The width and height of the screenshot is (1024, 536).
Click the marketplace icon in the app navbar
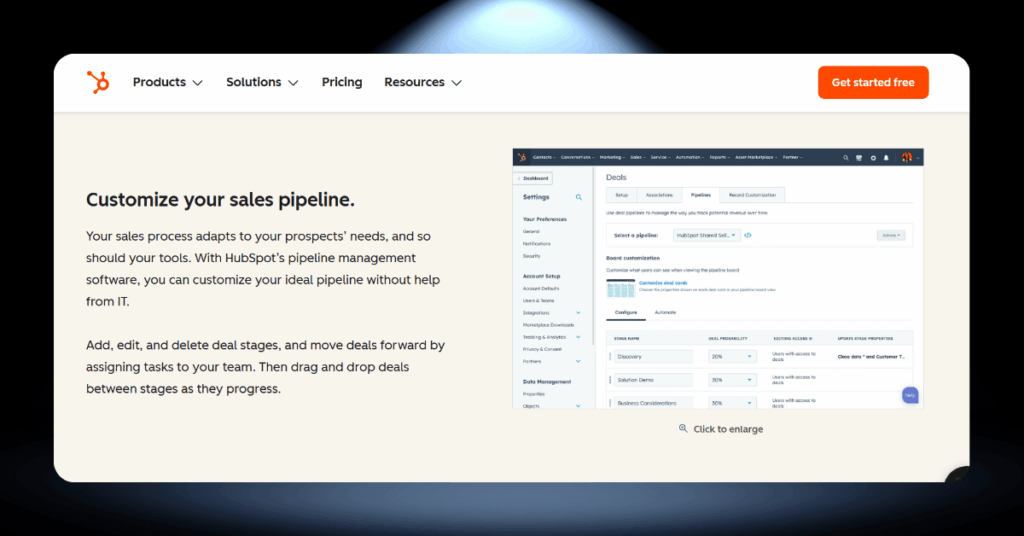pos(859,157)
